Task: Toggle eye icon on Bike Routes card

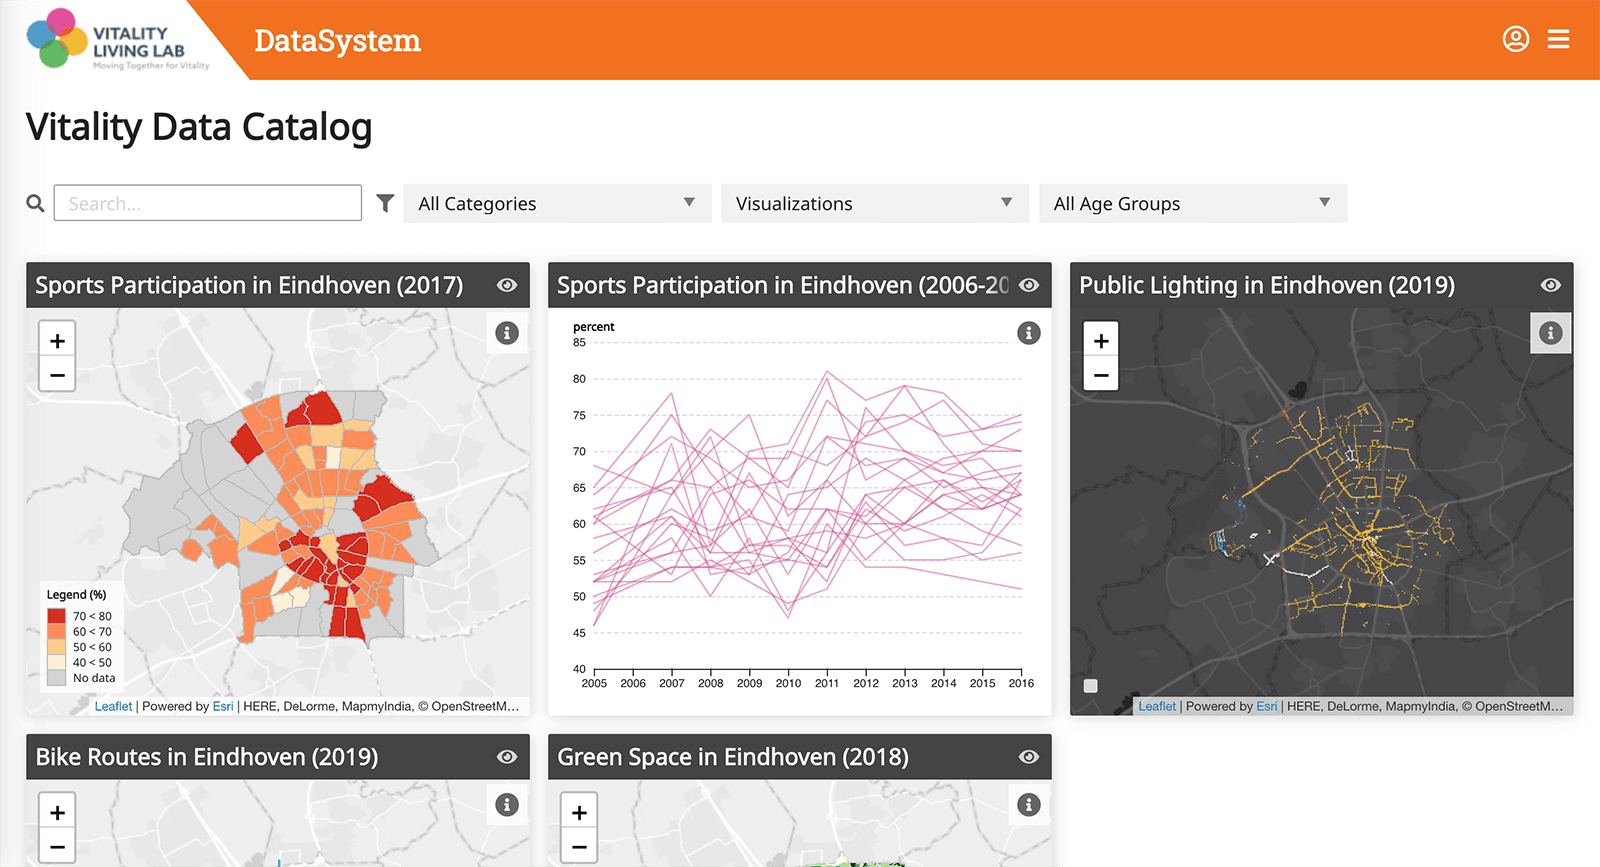Action: point(507,757)
